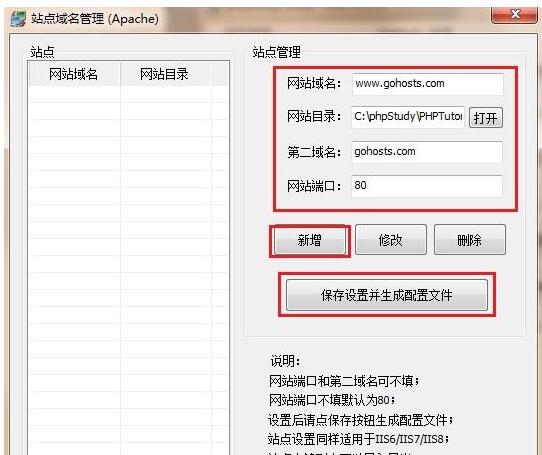Focus the 网站域名 input field

click(428, 84)
